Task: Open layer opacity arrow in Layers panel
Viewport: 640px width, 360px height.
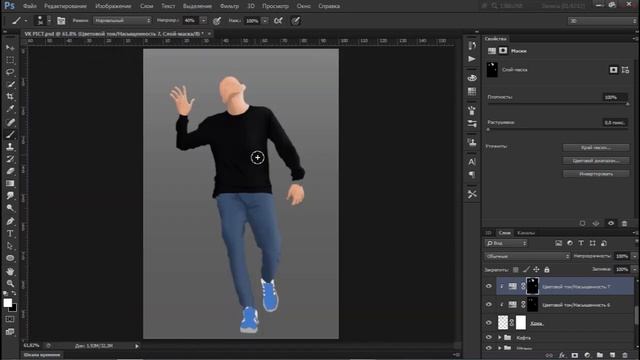Action: (634, 256)
